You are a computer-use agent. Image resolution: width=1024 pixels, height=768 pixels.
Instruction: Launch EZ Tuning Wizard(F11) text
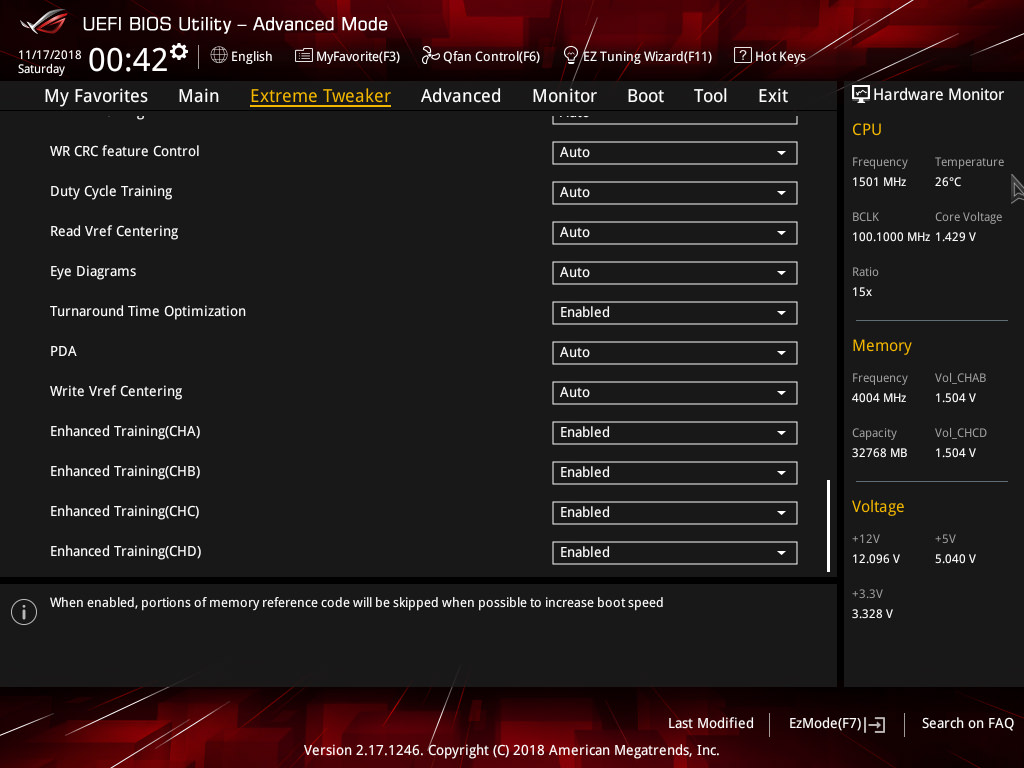647,56
